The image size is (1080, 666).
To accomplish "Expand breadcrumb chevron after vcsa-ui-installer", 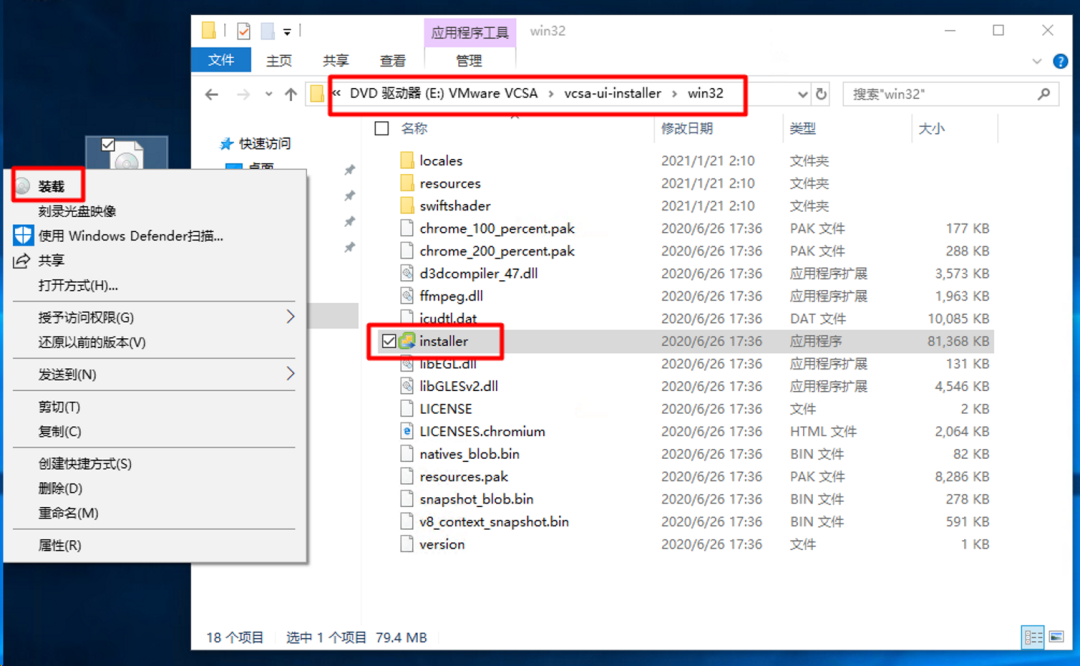I will point(674,94).
